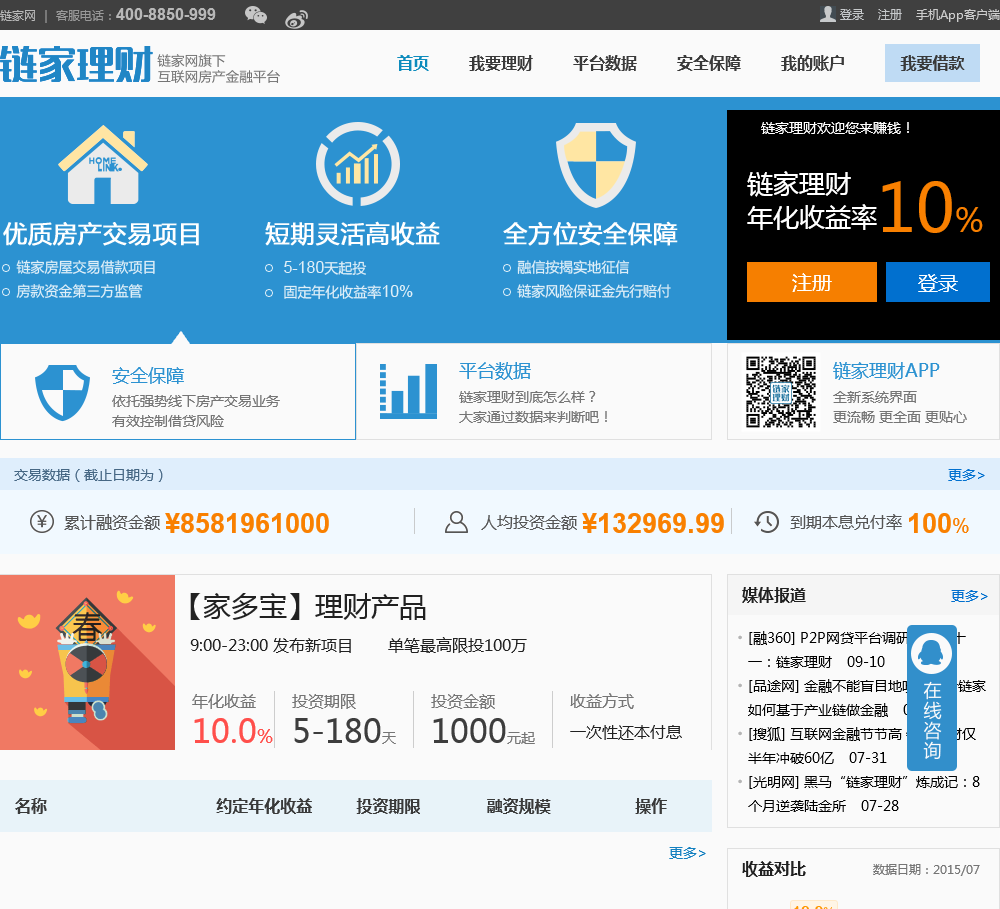The image size is (1000, 909).
Task: Click 更多> in 交易数据 bar
Action: pyautogui.click(x=966, y=475)
